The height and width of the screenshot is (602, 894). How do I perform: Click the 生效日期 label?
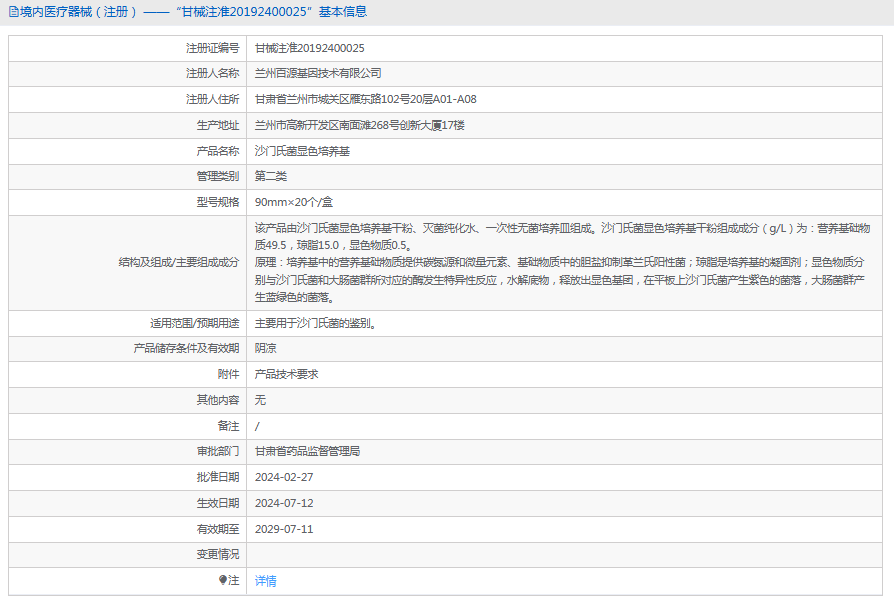tap(218, 503)
